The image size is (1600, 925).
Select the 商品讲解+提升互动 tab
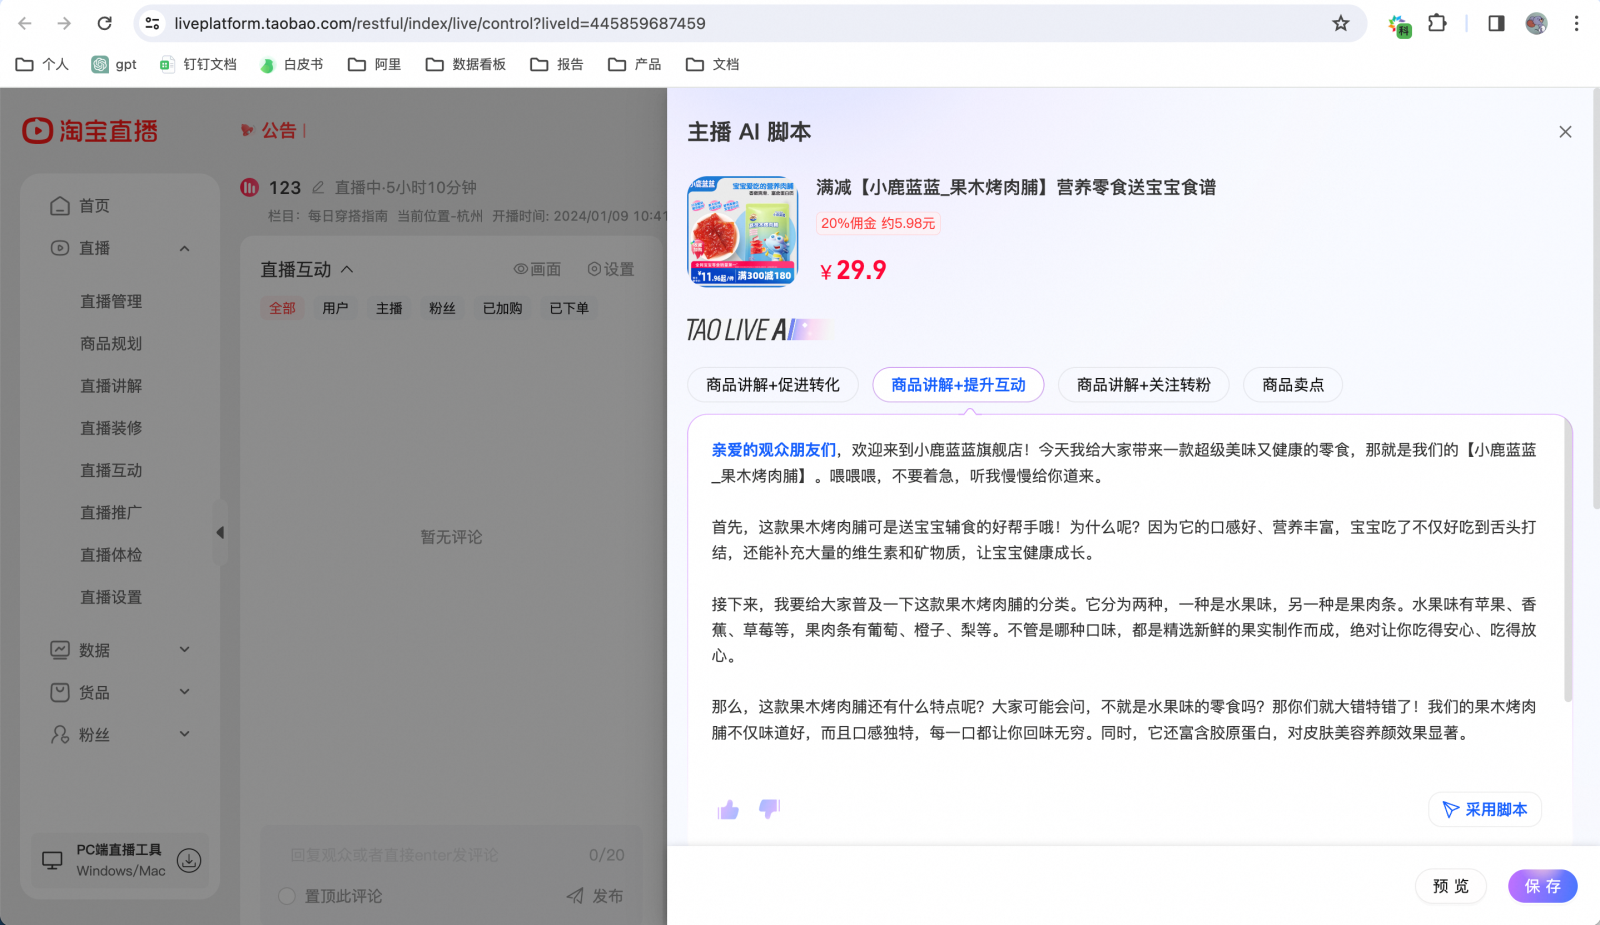[958, 385]
